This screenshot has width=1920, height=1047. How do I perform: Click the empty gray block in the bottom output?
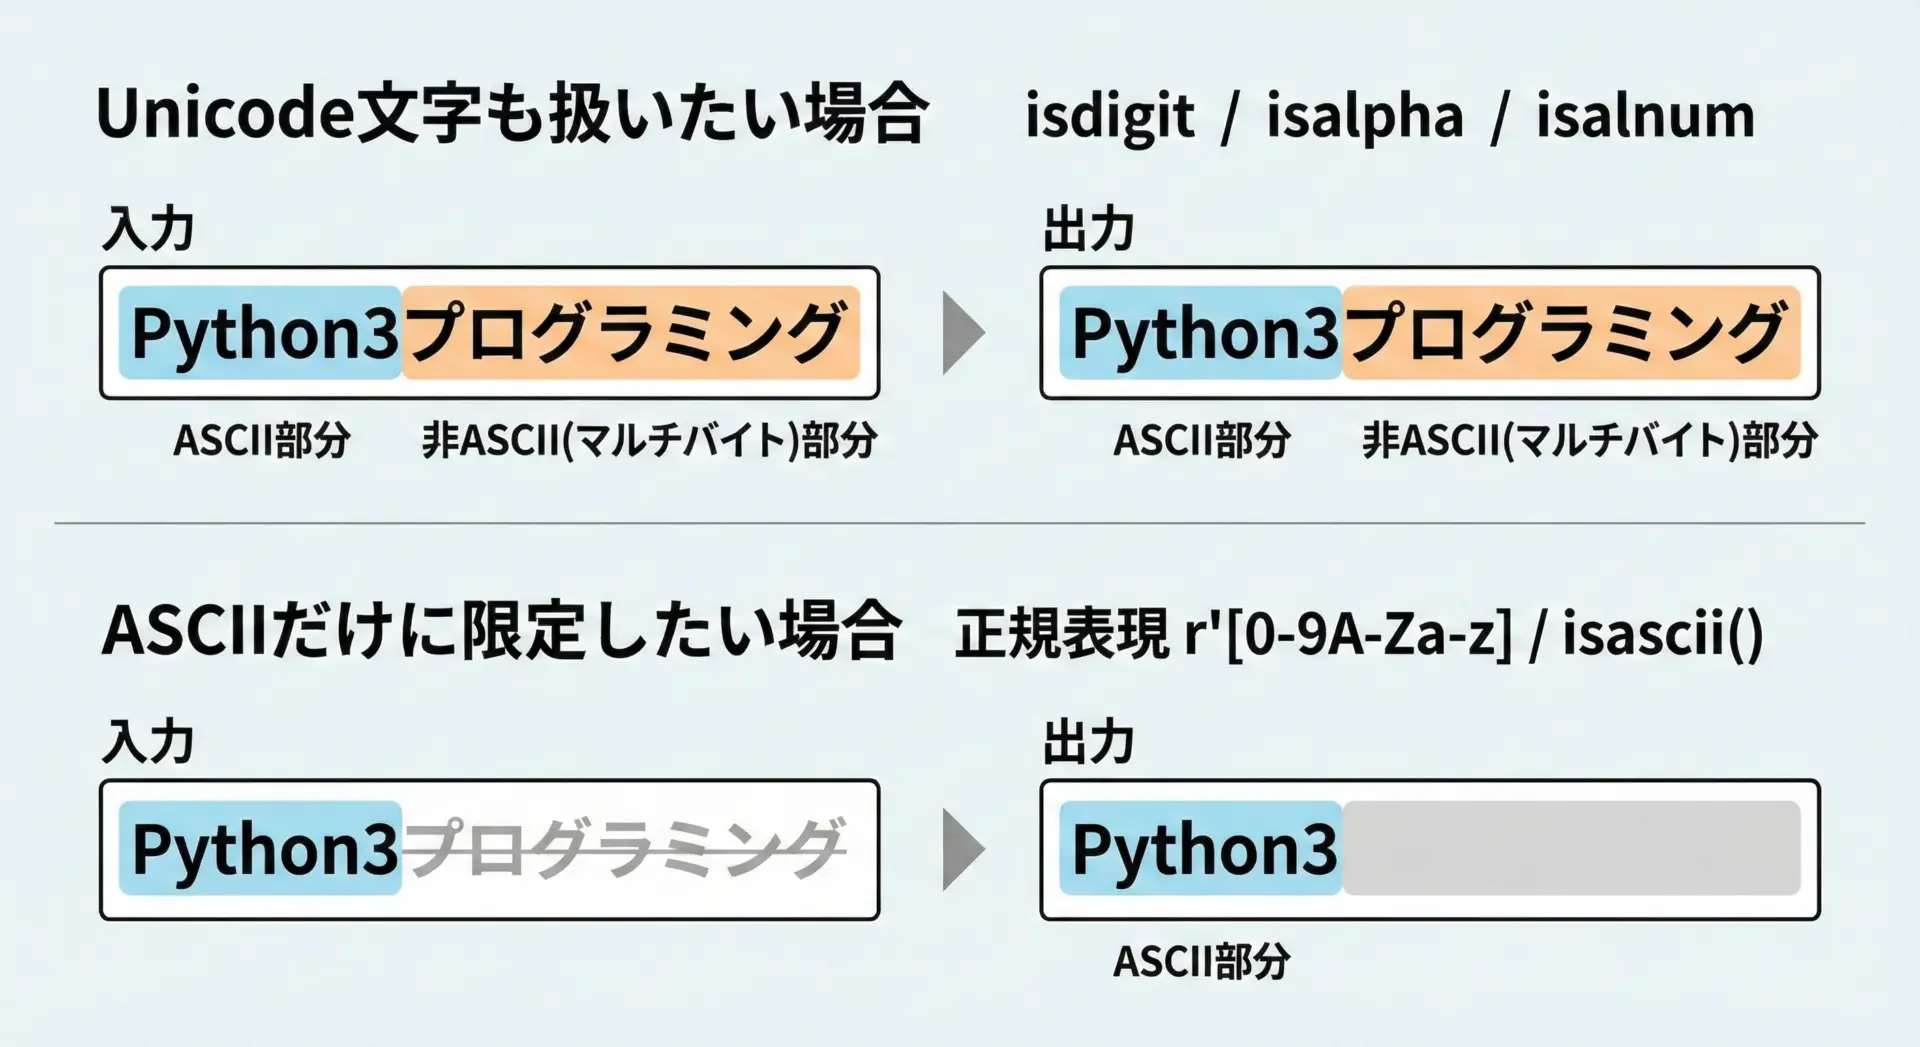pos(1570,849)
